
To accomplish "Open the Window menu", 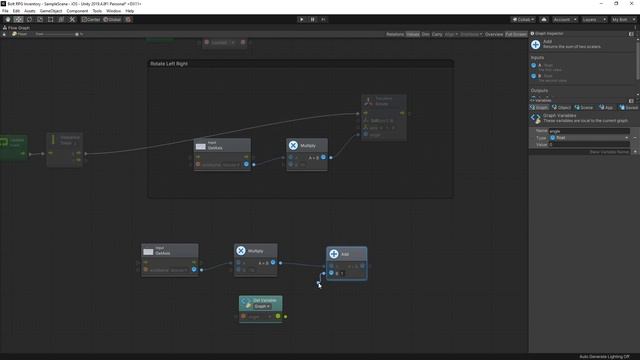I will pos(113,11).
